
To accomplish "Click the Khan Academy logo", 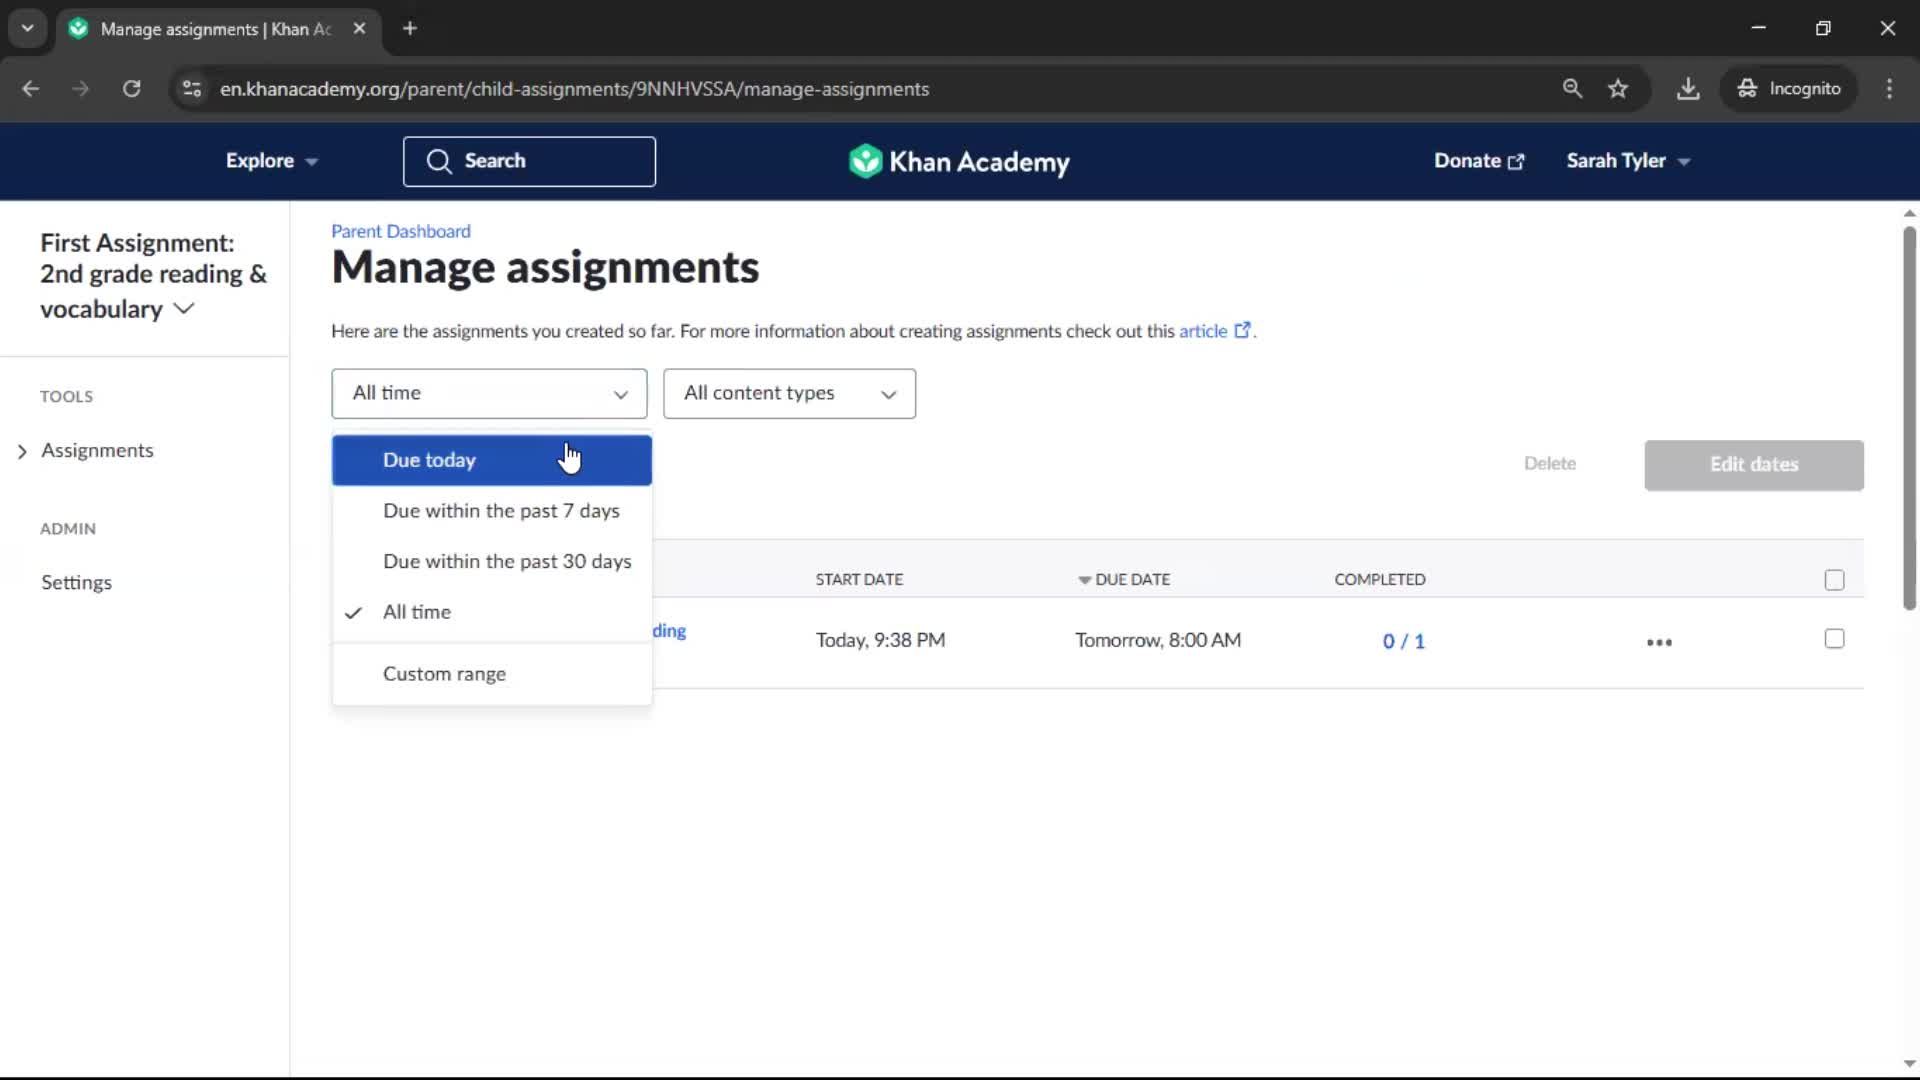I will [x=959, y=162].
